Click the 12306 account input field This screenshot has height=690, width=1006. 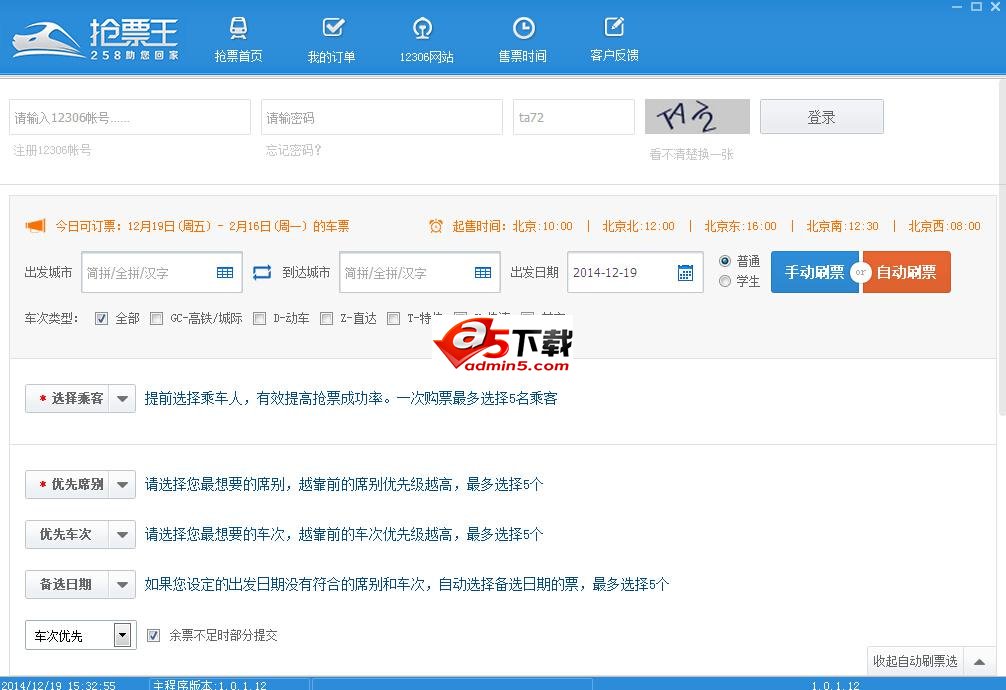point(130,117)
